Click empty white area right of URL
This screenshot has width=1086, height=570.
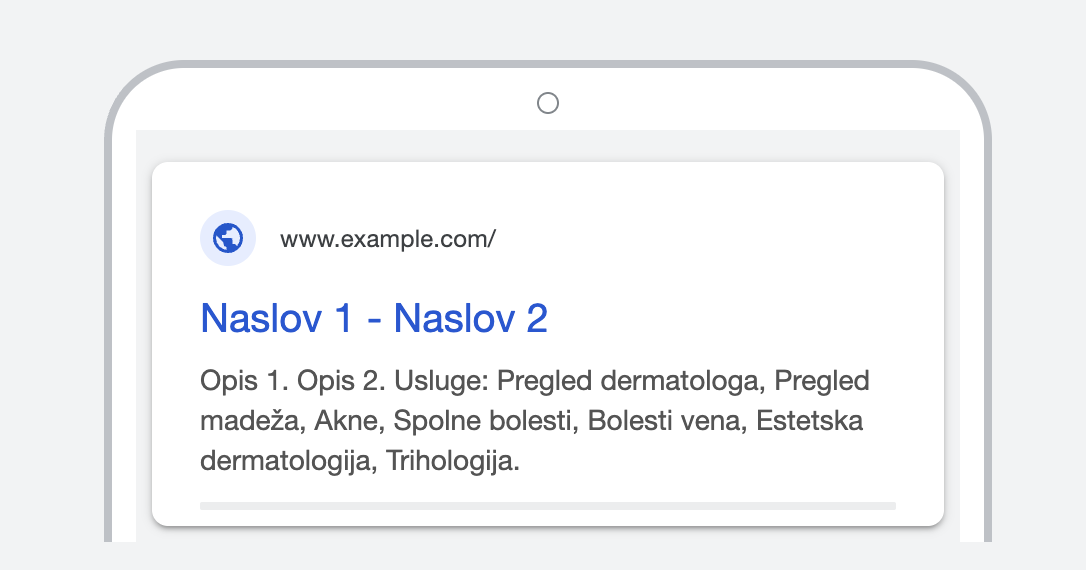pos(720,240)
